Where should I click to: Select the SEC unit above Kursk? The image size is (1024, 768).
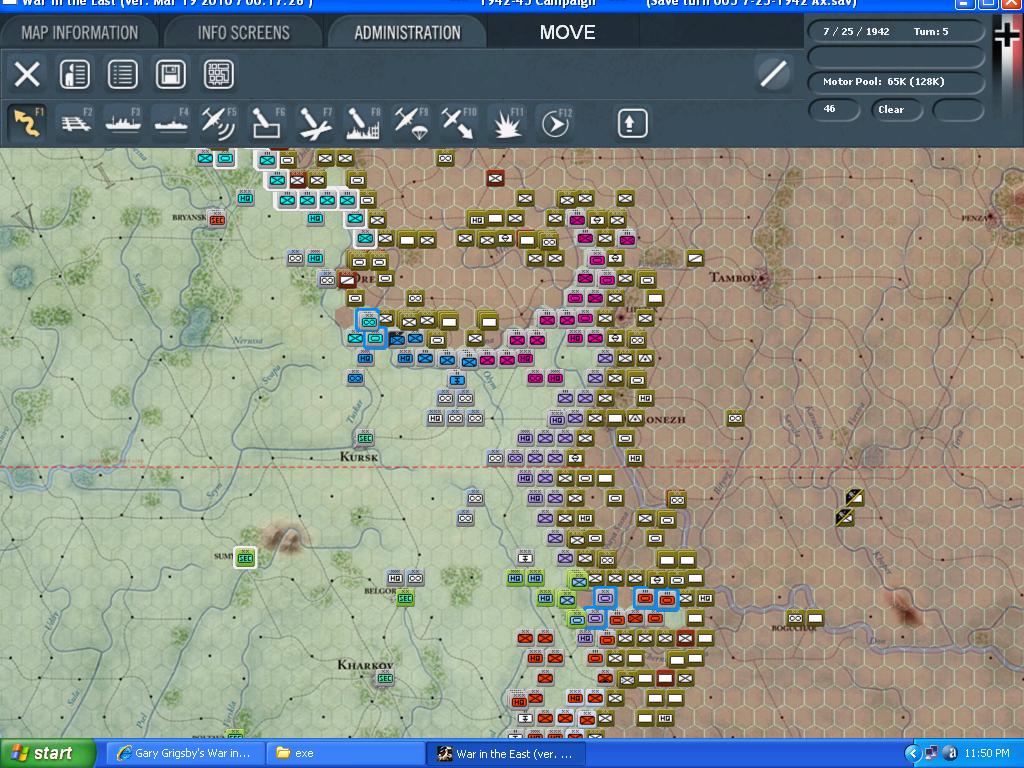(364, 438)
